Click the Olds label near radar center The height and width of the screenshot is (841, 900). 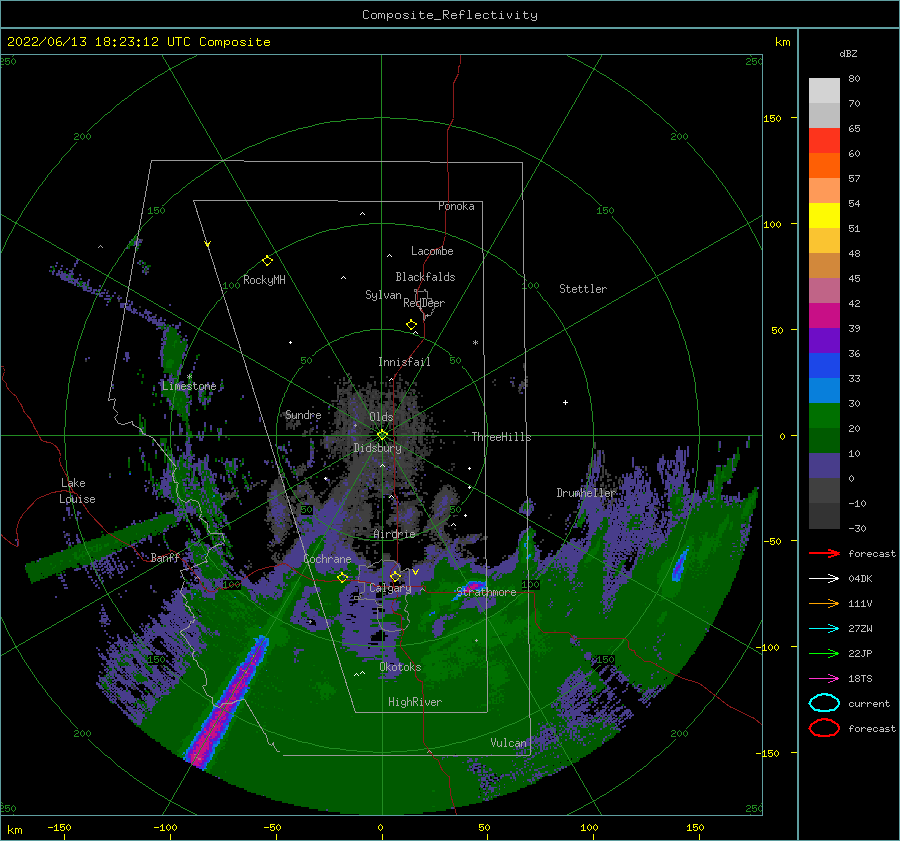[381, 417]
